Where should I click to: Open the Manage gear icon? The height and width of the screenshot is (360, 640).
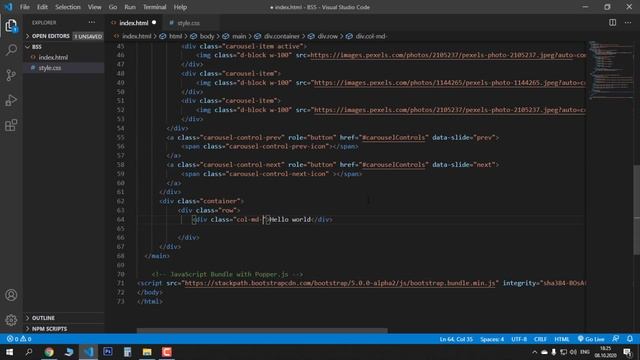(11, 320)
